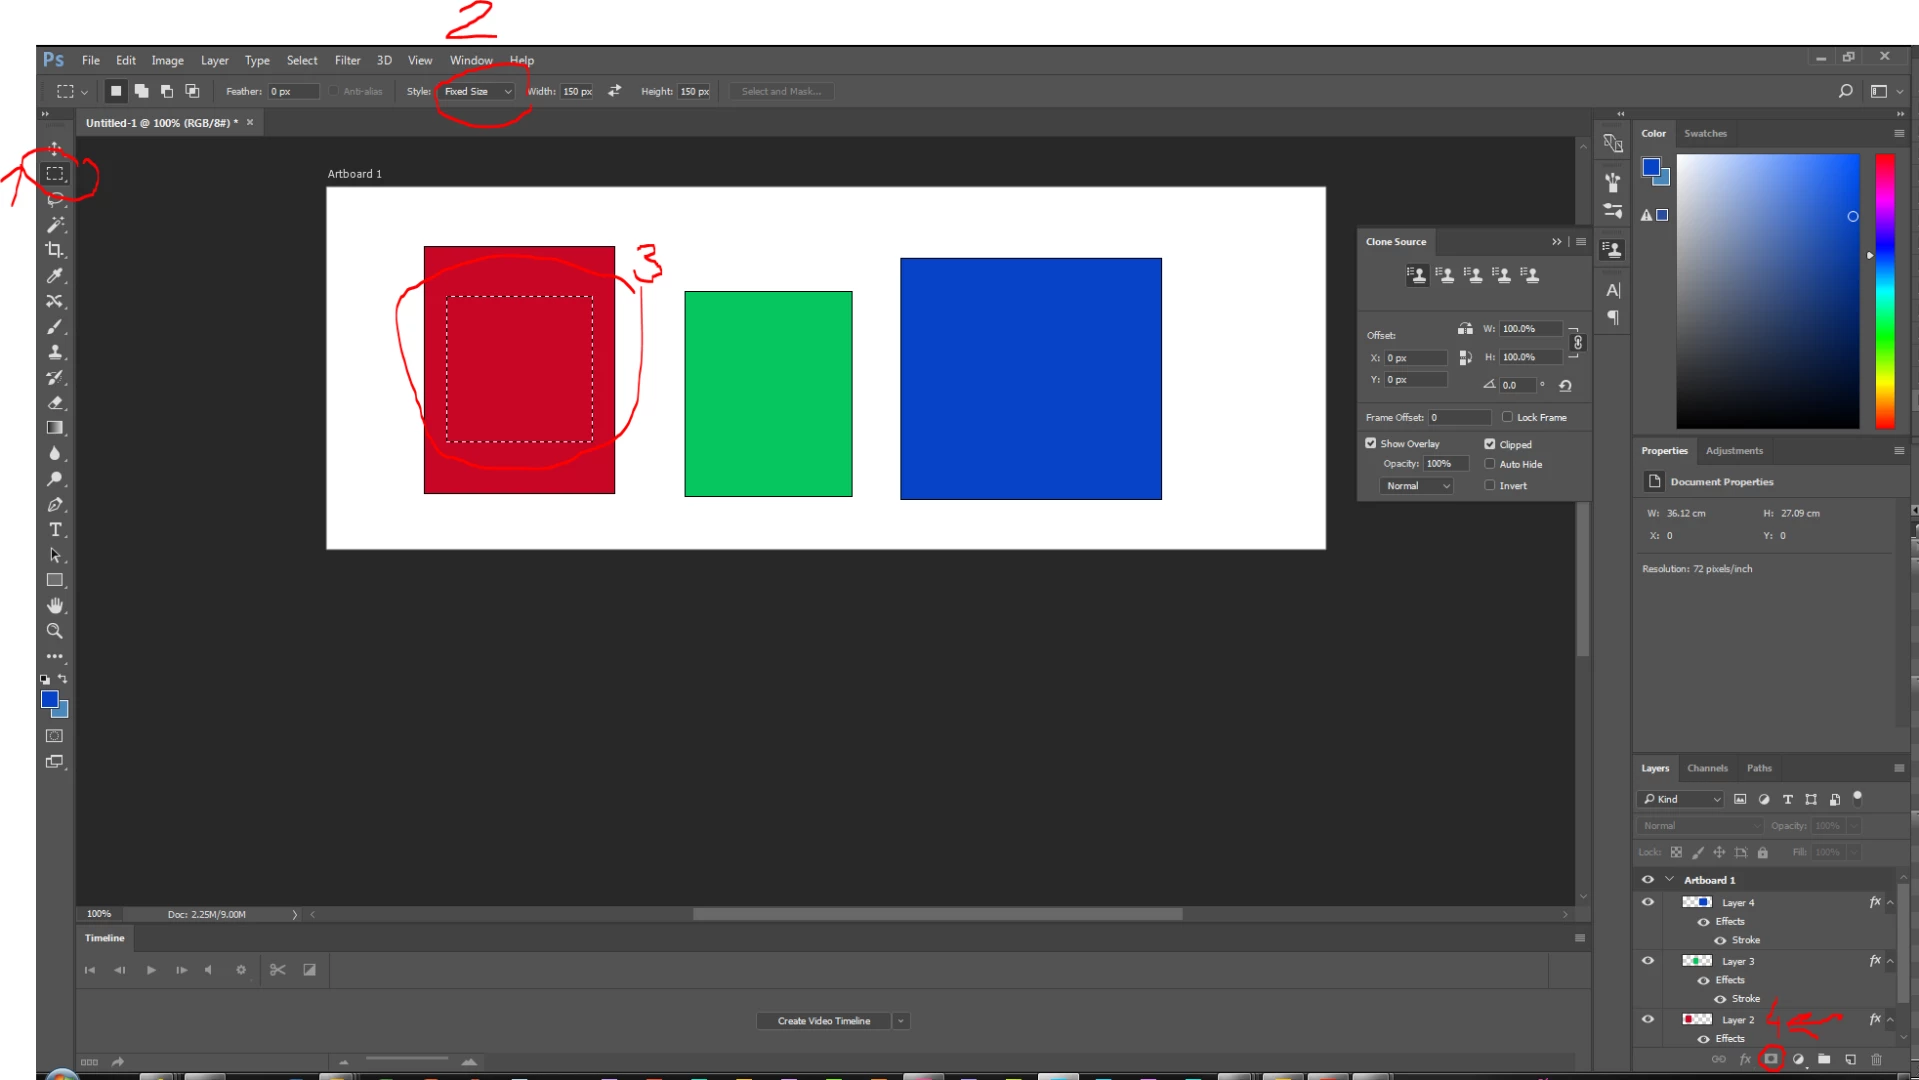Click the timeline Play button
1919x1080 pixels.
click(151, 970)
